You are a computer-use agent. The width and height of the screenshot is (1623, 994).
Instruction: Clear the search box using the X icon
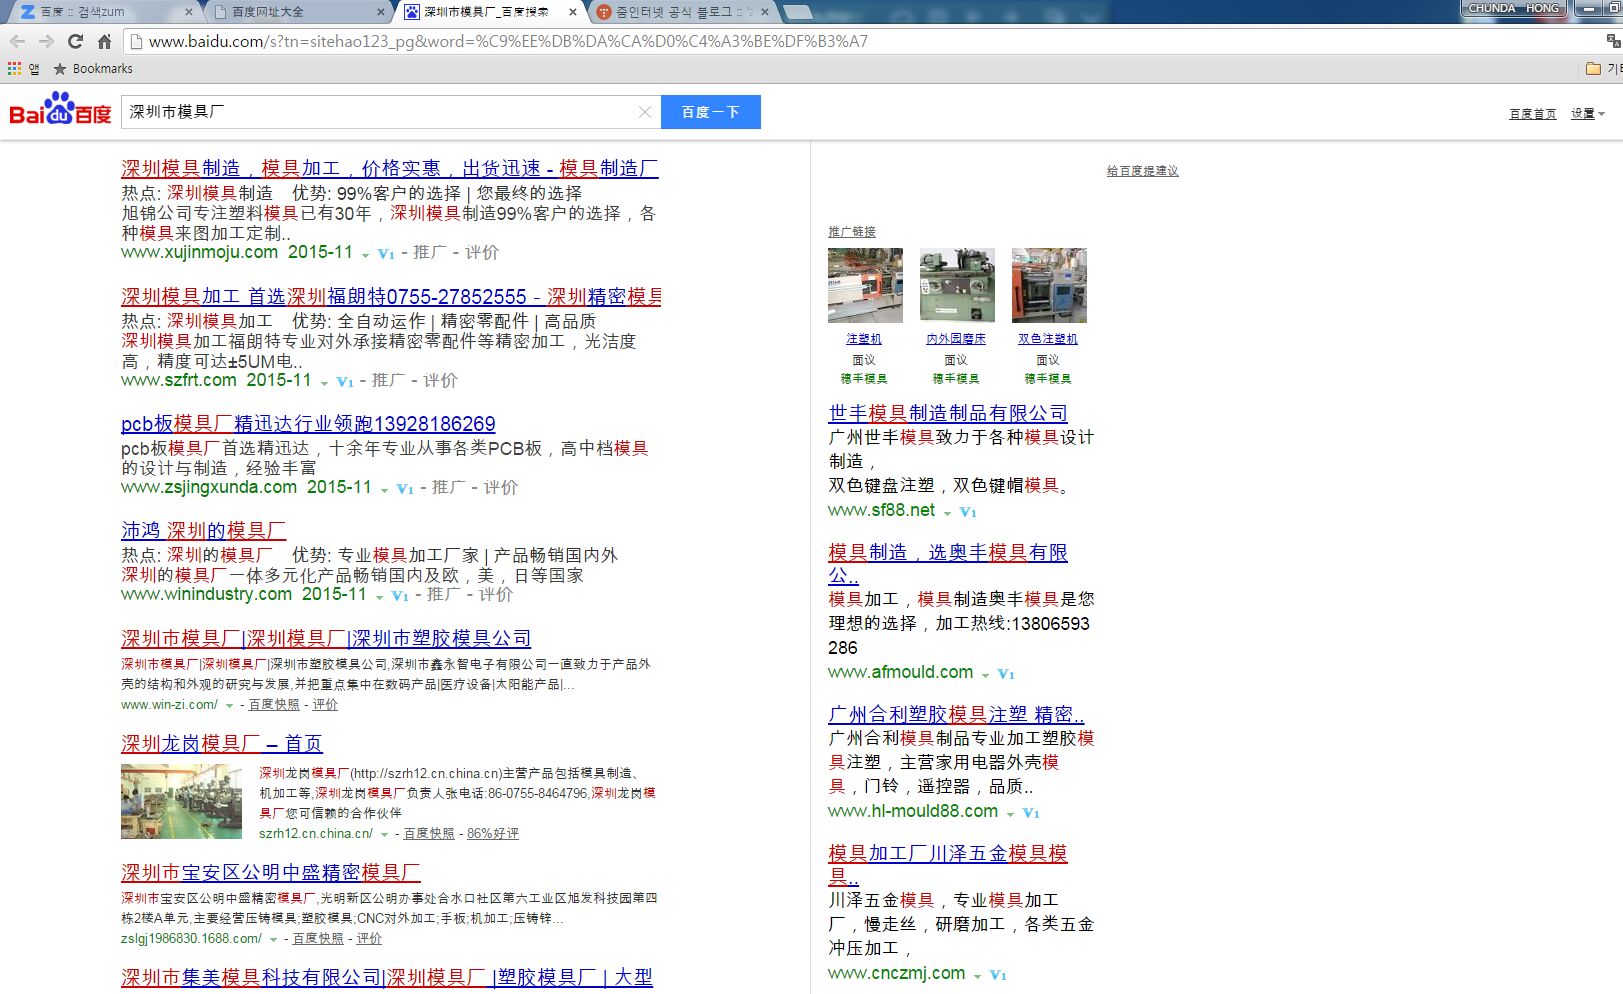[x=644, y=112]
